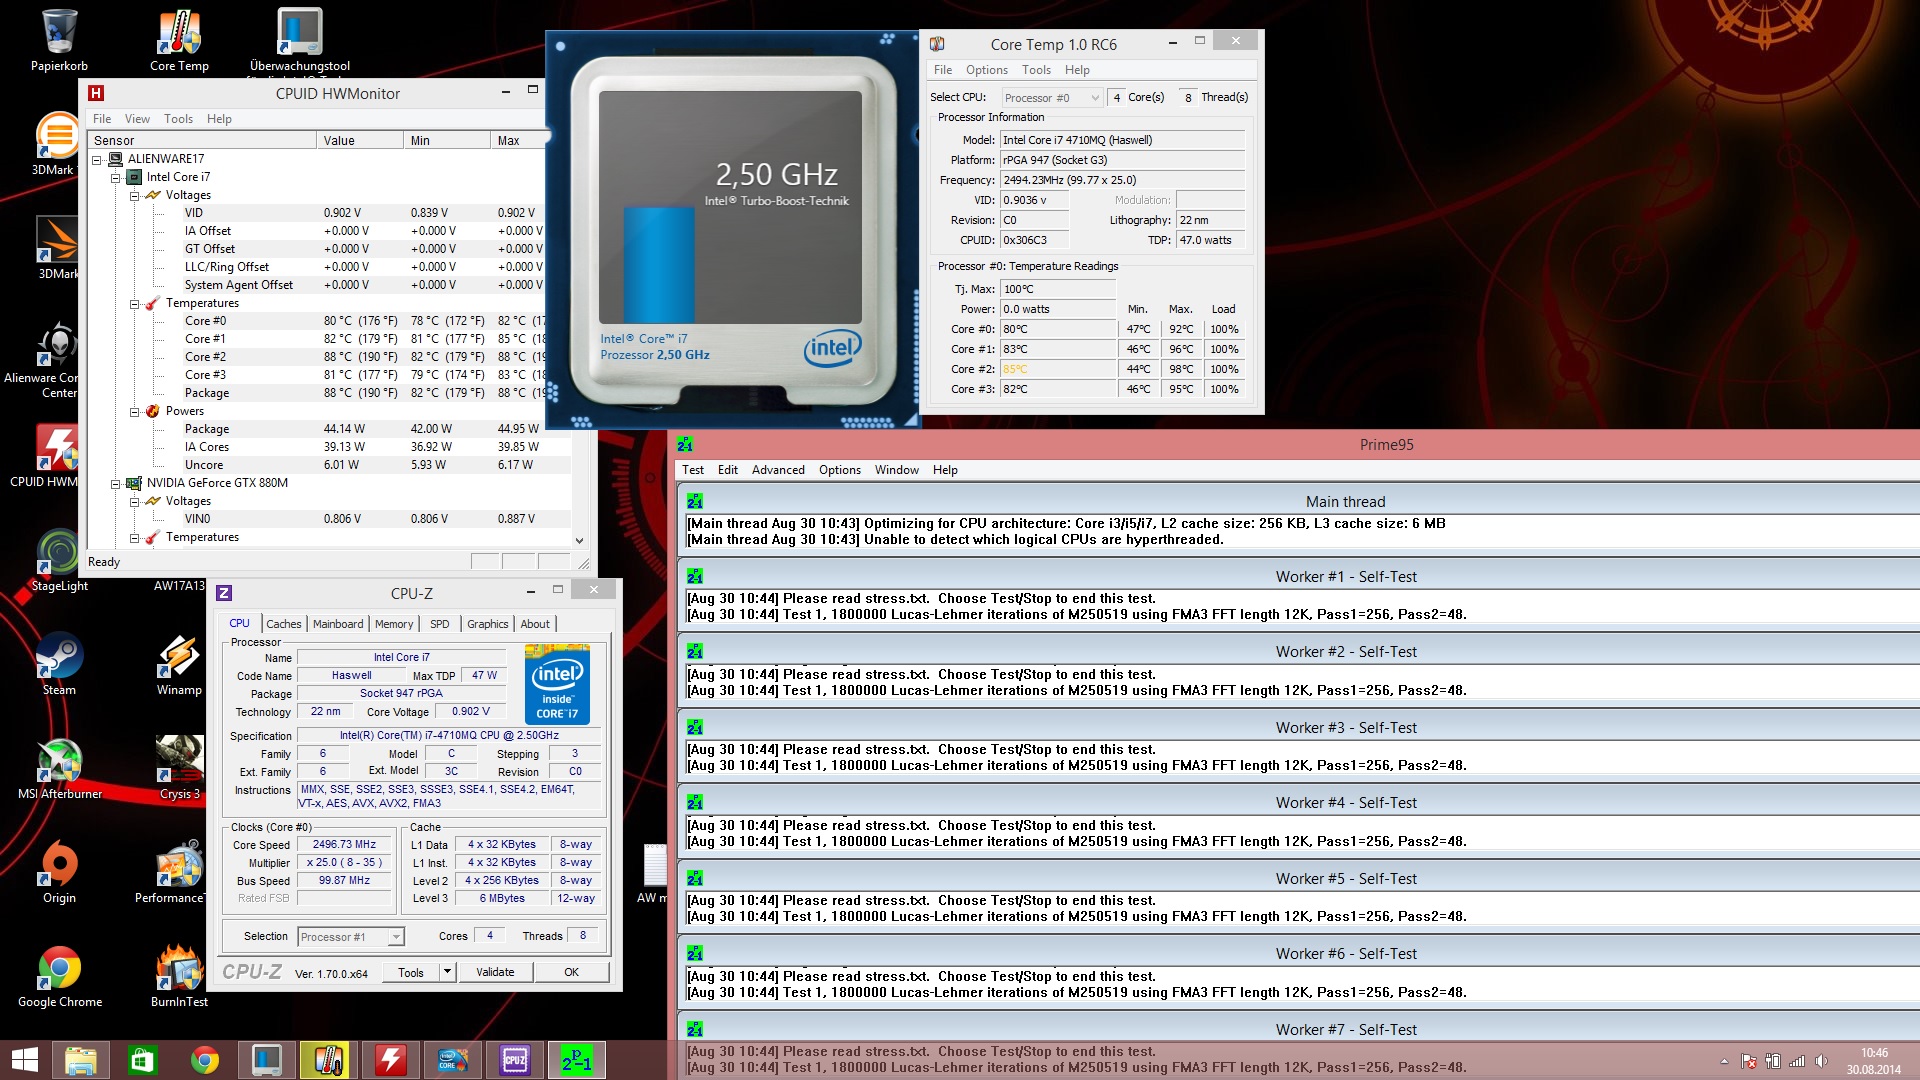Click the Tools button in CPU-Z
Image resolution: width=1920 pixels, height=1080 pixels.
[411, 972]
